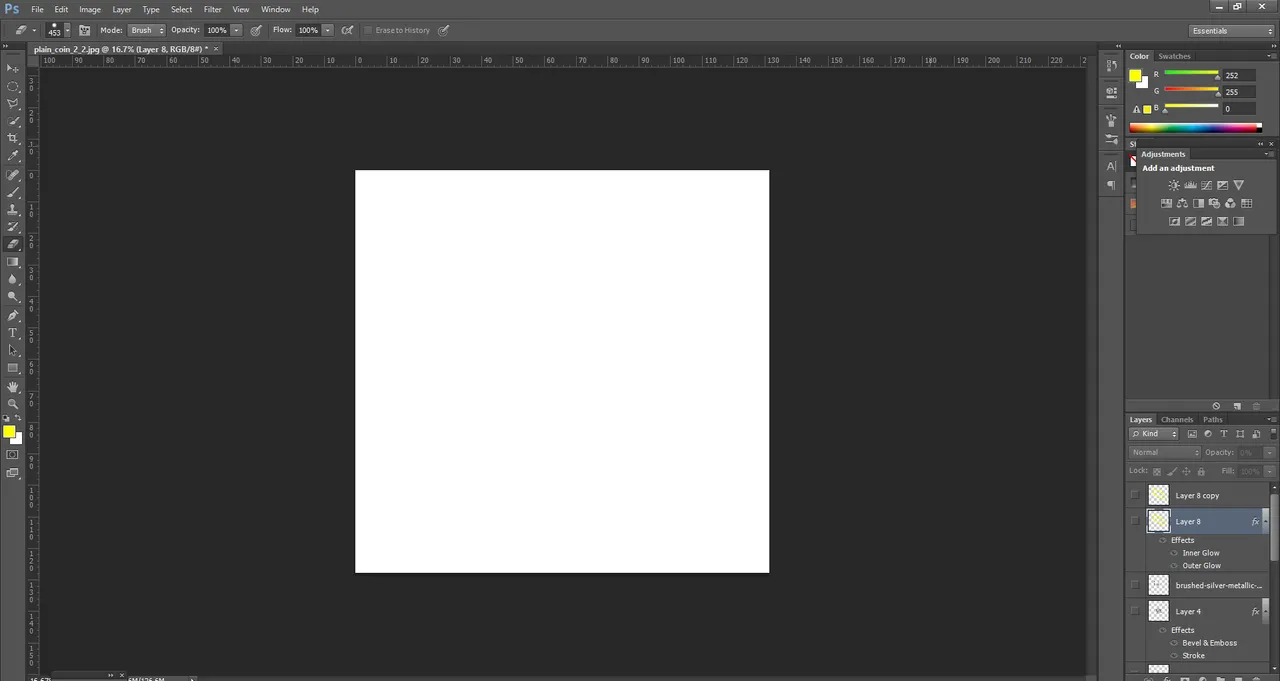Switch to the Channels tab
Image resolution: width=1280 pixels, height=681 pixels.
pos(1177,419)
